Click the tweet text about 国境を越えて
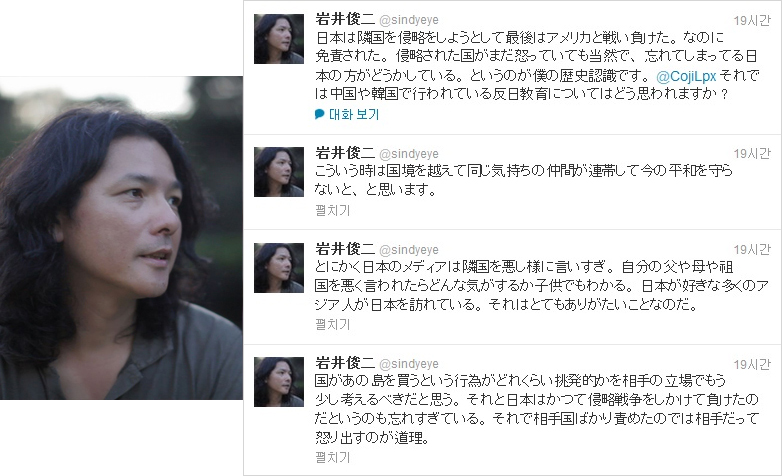This screenshot has height=476, width=782. [x=524, y=180]
